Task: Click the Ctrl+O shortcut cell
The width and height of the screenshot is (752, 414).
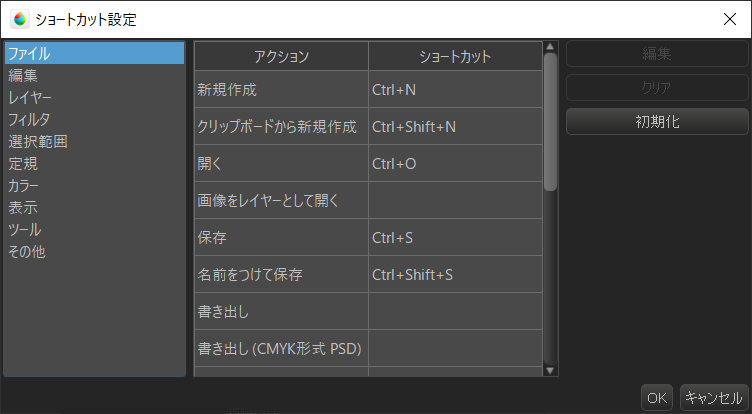Action: click(455, 163)
